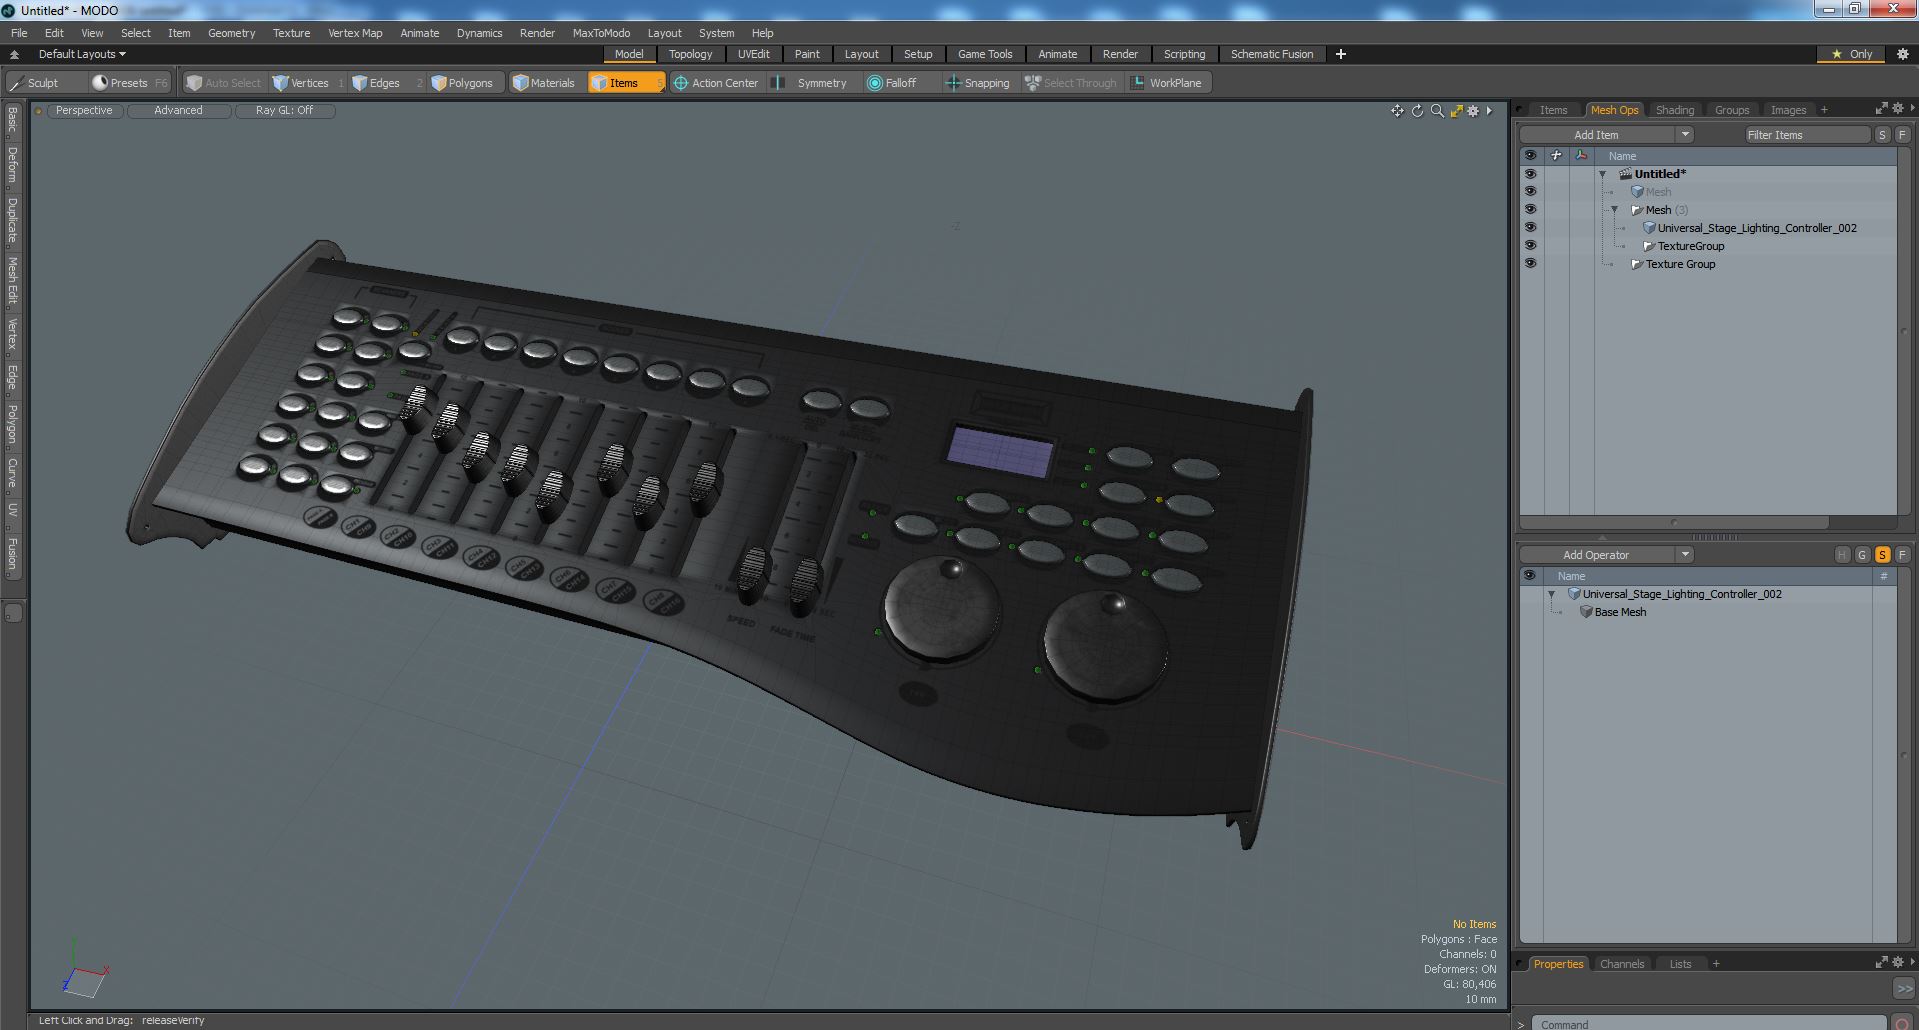This screenshot has width=1919, height=1030.
Task: Click the viewport maximize arrow icon
Action: pos(1456,111)
